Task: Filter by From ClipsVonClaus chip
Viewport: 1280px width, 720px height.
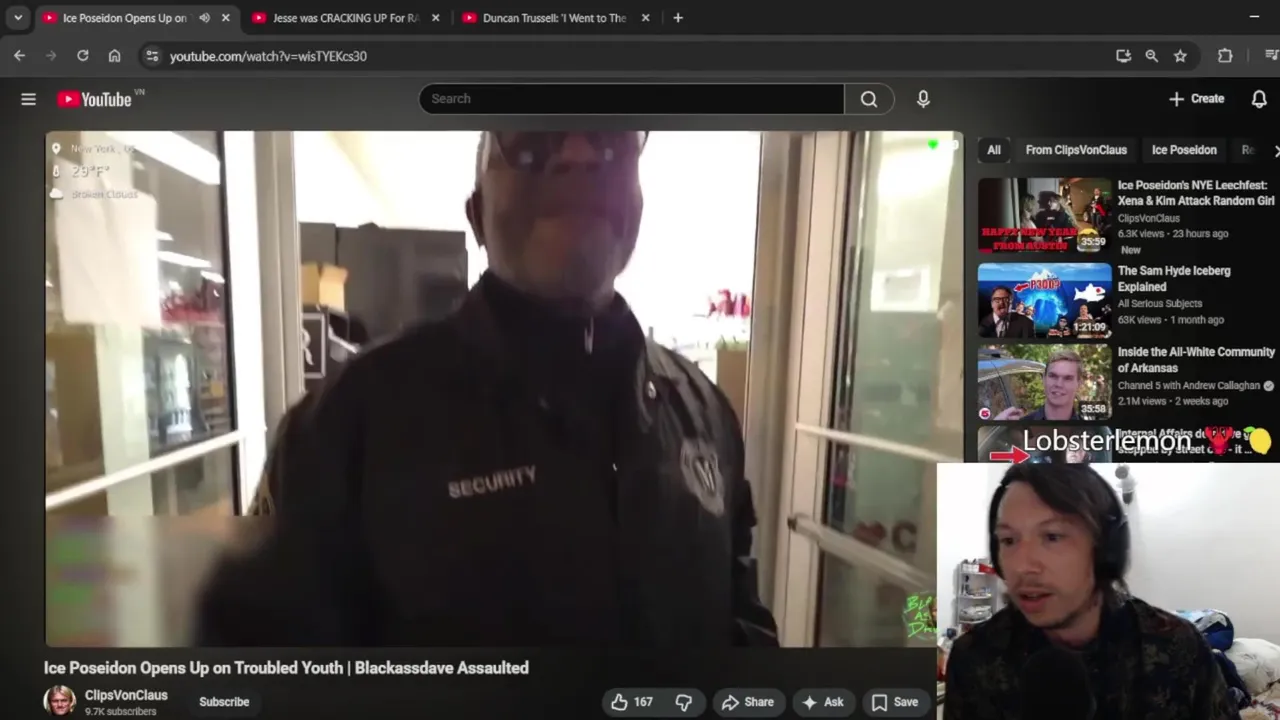Action: click(x=1076, y=150)
